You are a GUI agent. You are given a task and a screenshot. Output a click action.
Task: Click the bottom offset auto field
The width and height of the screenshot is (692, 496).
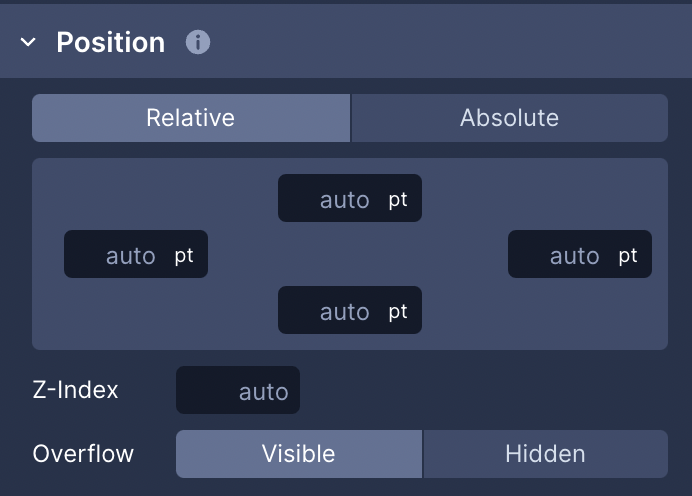pos(344,311)
